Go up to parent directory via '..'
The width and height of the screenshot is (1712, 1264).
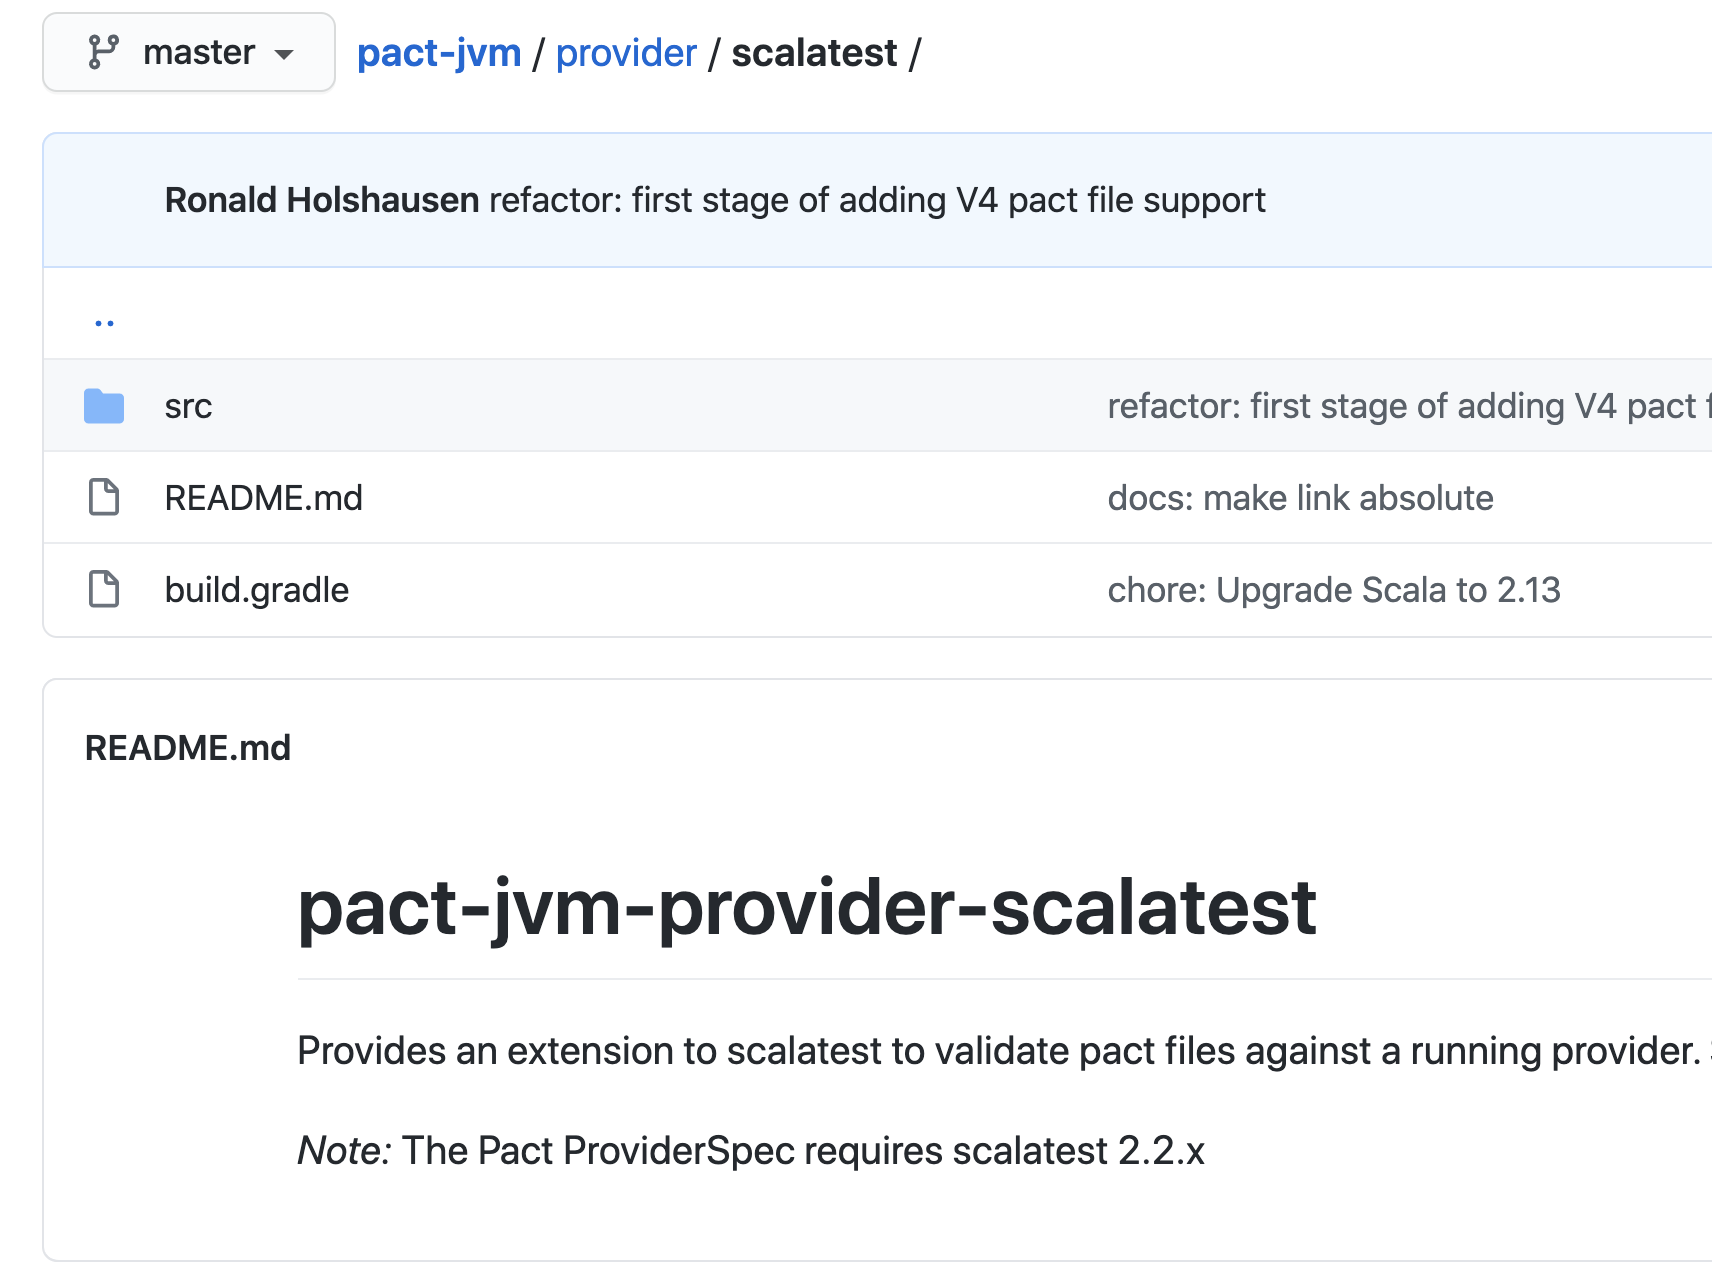[104, 322]
